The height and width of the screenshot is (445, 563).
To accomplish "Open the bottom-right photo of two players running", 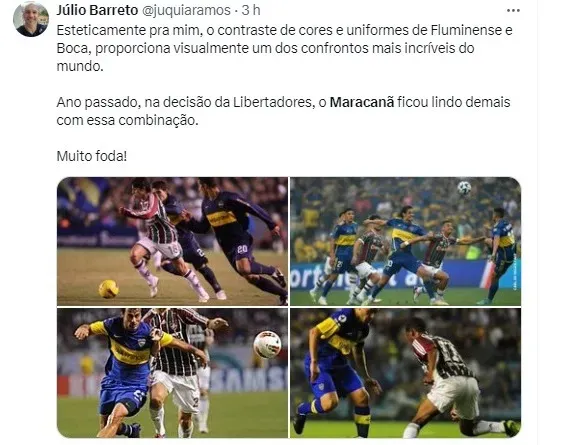I will 405,373.
